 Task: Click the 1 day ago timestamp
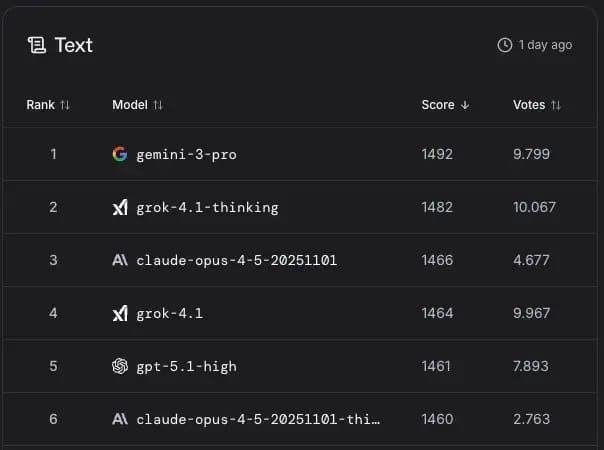click(545, 45)
